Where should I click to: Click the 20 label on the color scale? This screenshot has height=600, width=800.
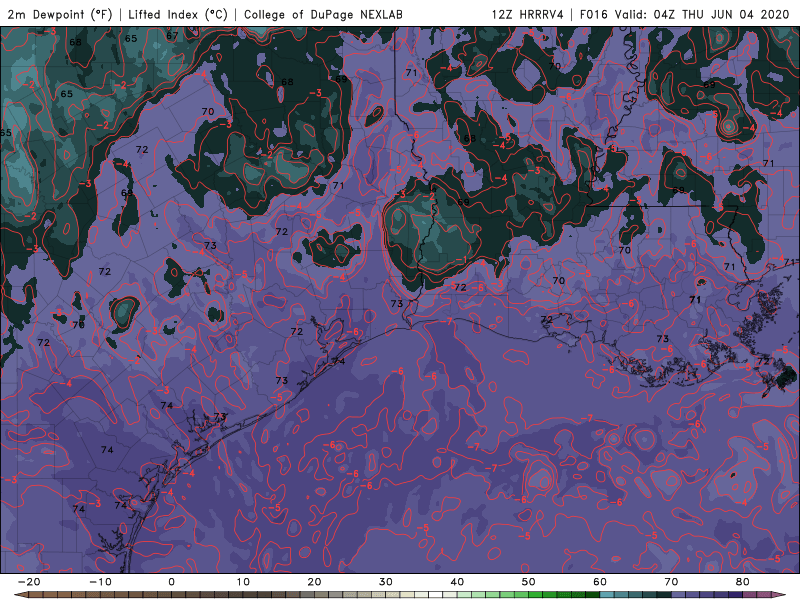[x=314, y=582]
